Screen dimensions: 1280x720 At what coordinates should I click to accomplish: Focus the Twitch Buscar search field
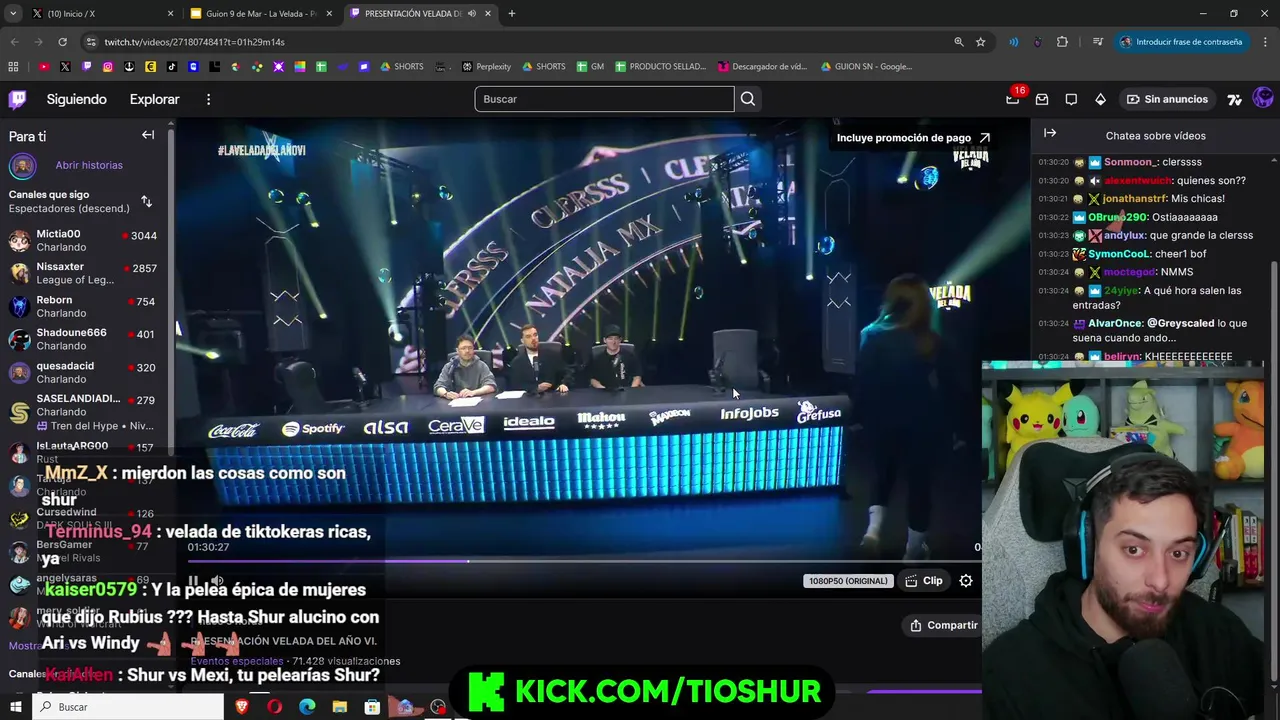[x=604, y=99]
